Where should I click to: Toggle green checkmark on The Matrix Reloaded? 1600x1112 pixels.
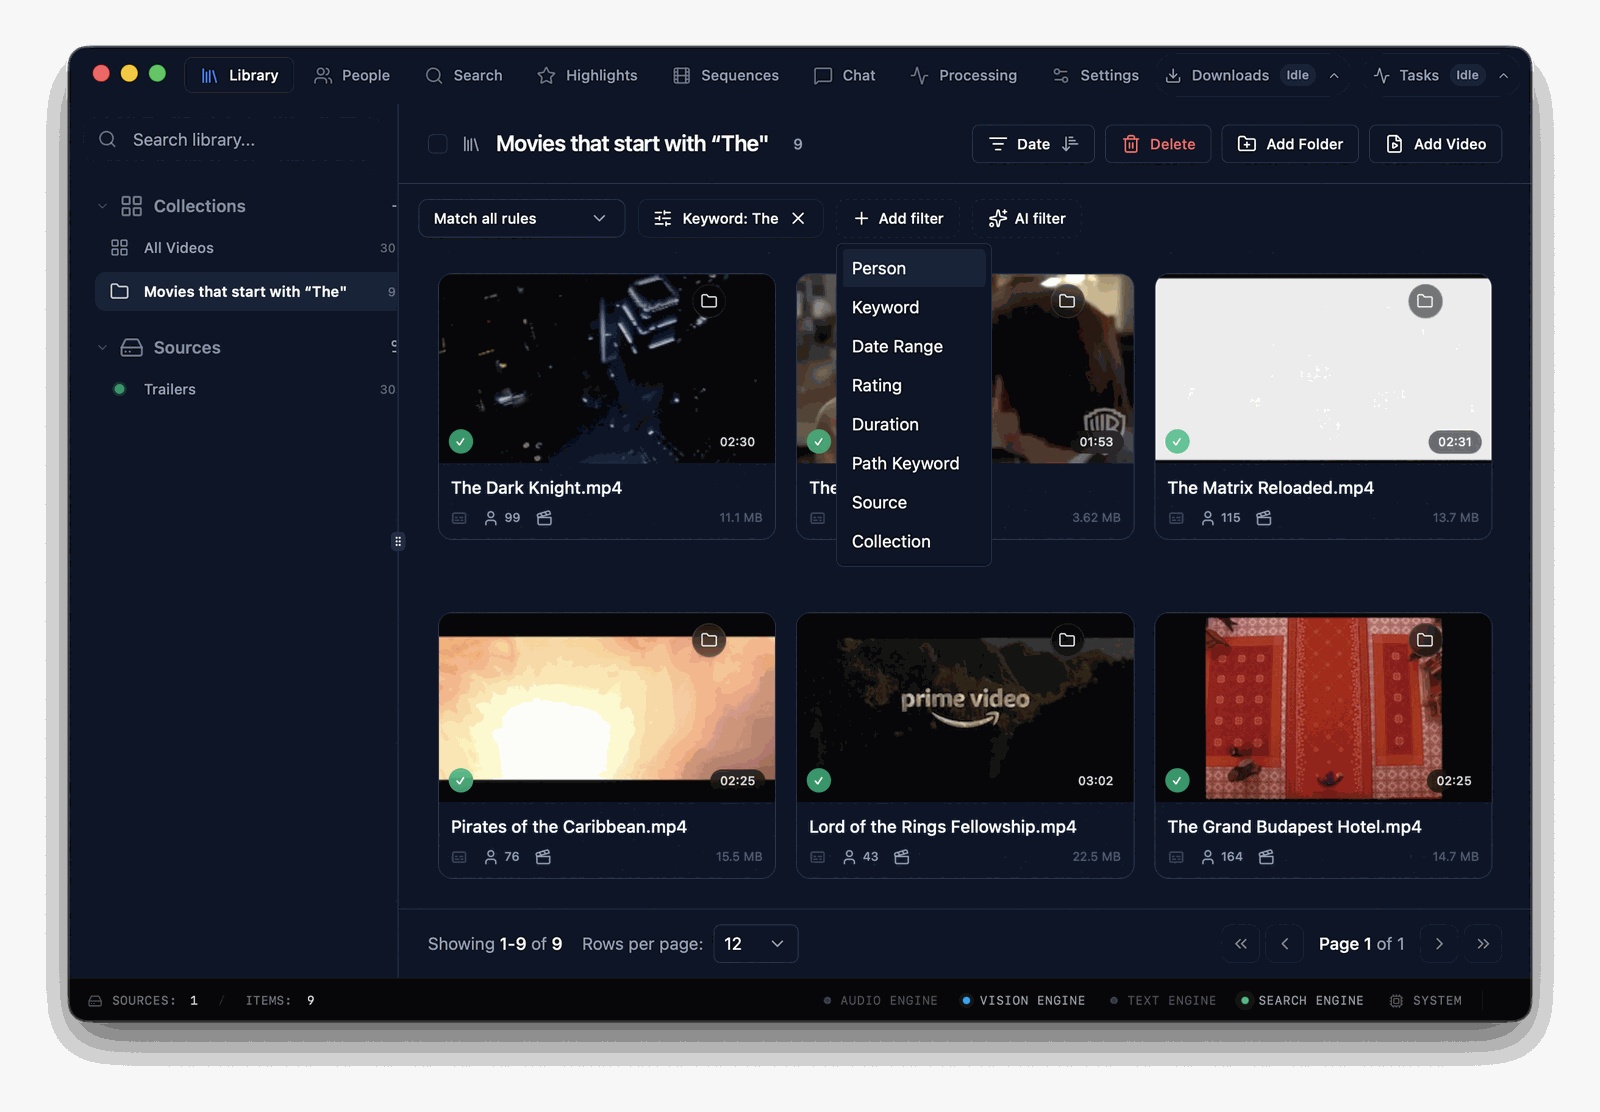1177,441
